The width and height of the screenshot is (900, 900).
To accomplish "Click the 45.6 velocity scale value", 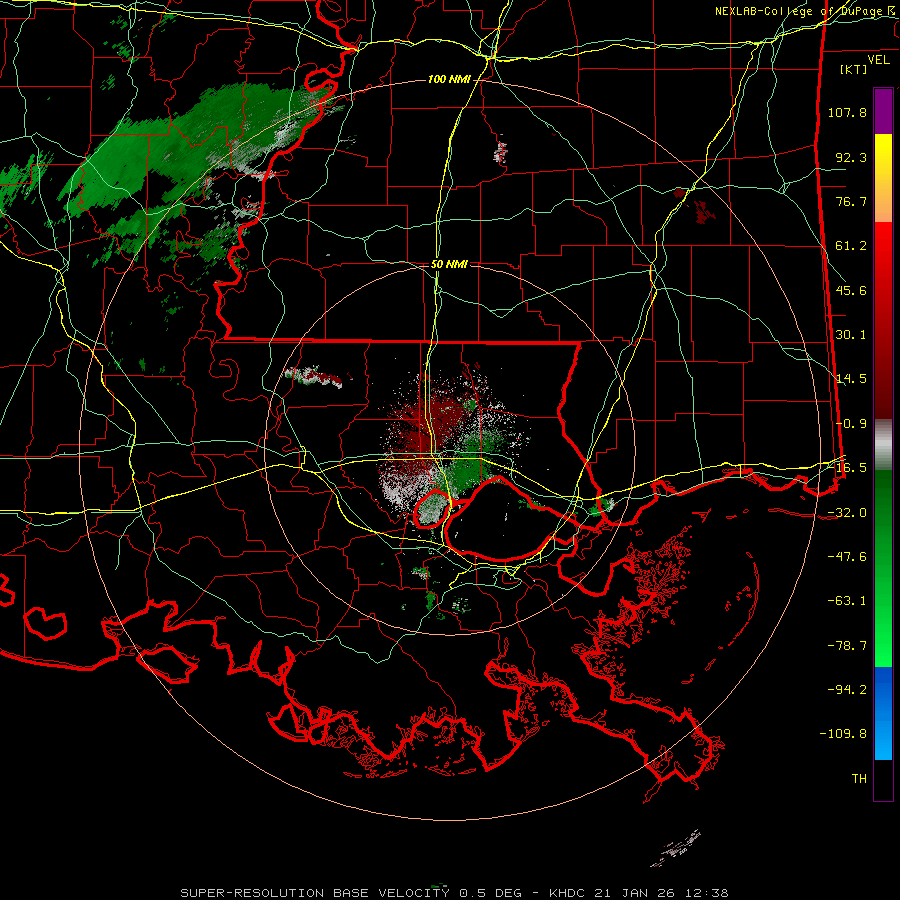I will [x=851, y=290].
